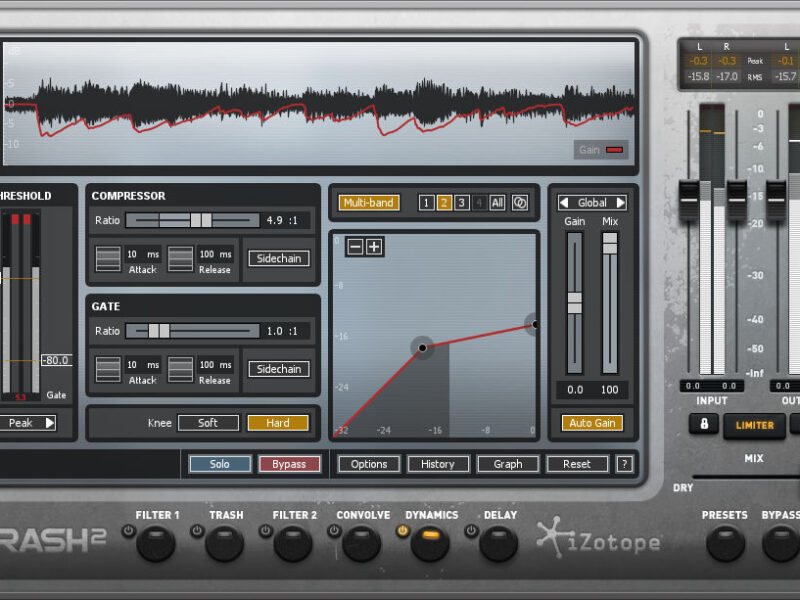Turn off the Dynamics module power icon

click(x=403, y=531)
